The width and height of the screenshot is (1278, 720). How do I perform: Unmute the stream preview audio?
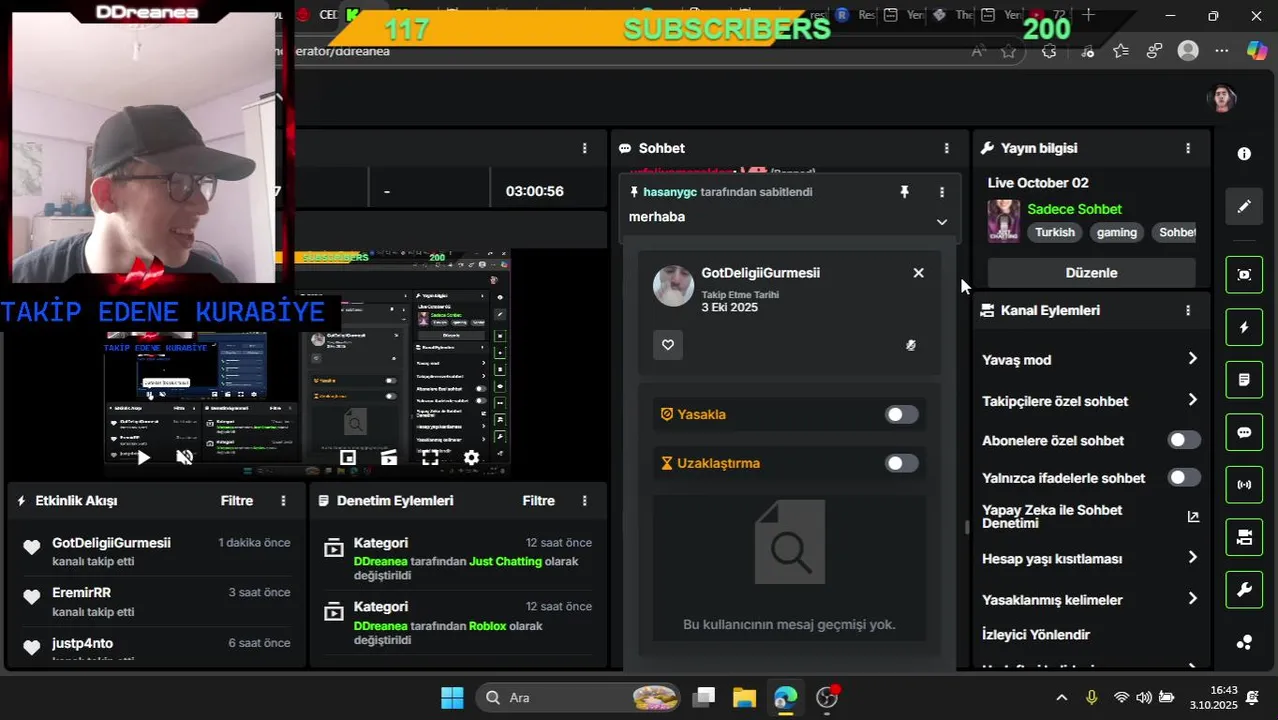pos(185,458)
